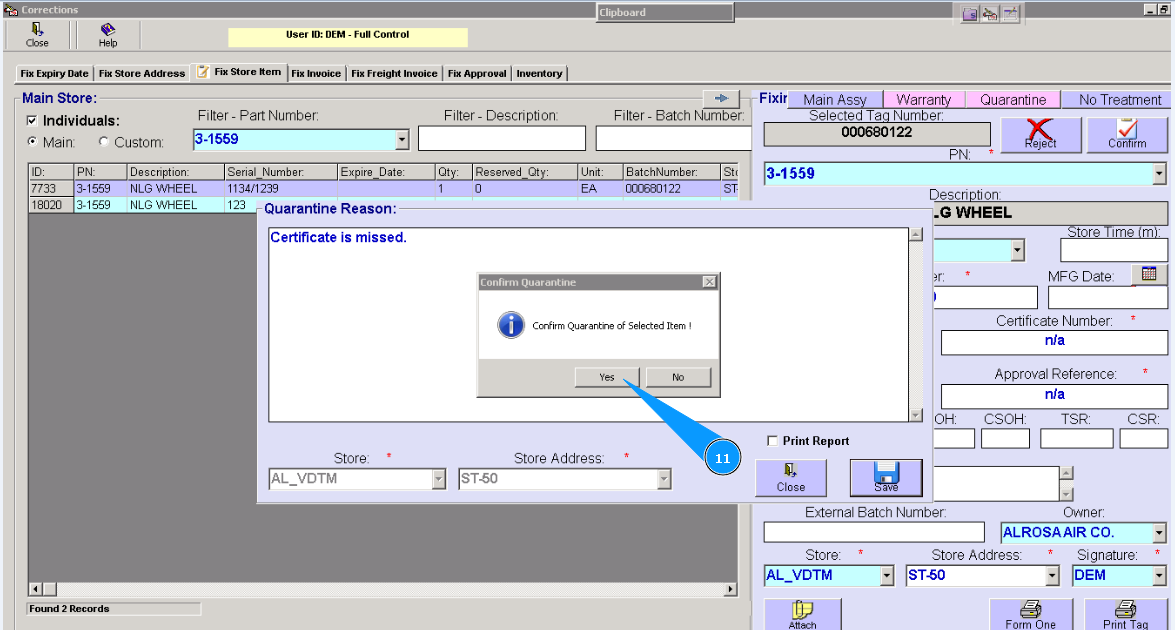Click the Filter - Description input field
The width and height of the screenshot is (1175, 633).
pos(501,139)
